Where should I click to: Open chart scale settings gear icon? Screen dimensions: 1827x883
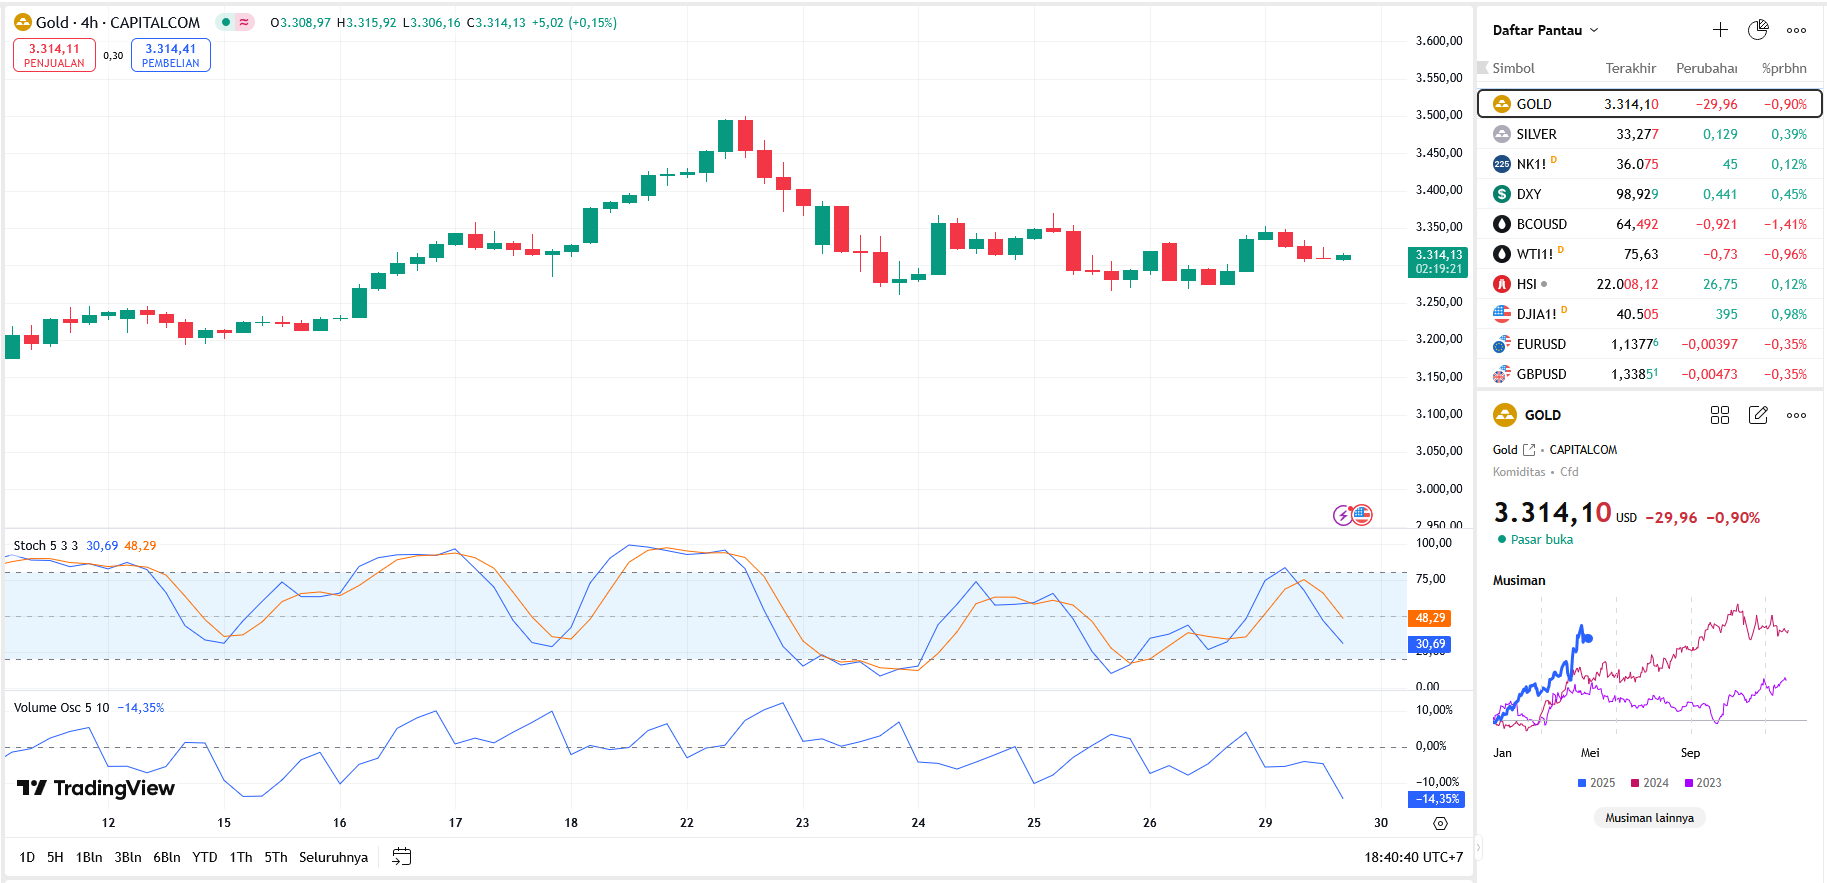[x=1440, y=823]
